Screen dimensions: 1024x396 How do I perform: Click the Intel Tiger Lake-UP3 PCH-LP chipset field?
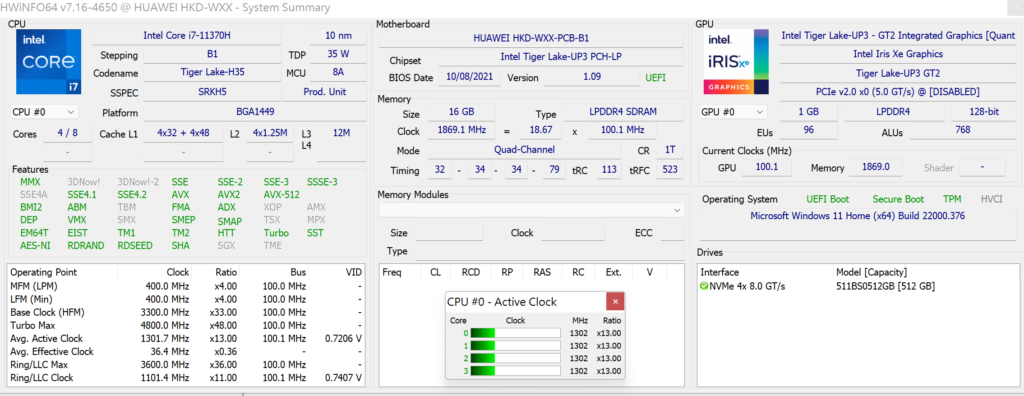point(560,58)
